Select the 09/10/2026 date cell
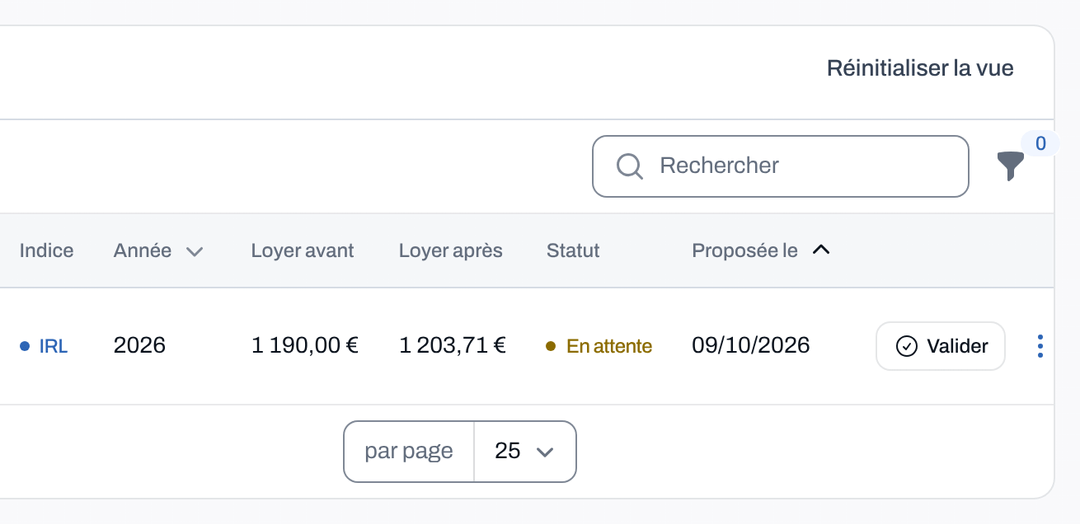The image size is (1080, 524). tap(751, 346)
